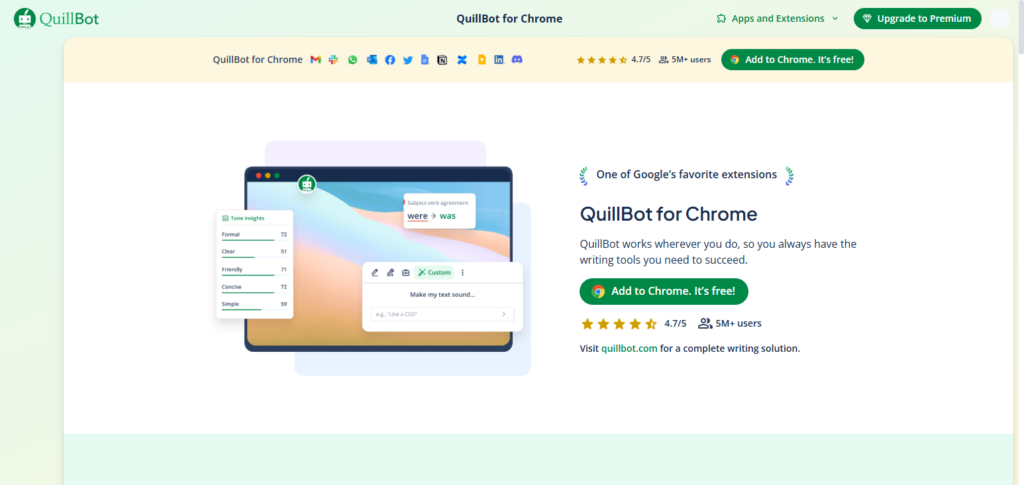The height and width of the screenshot is (485, 1024).
Task: Click the Discord icon in the banner
Action: coord(517,60)
